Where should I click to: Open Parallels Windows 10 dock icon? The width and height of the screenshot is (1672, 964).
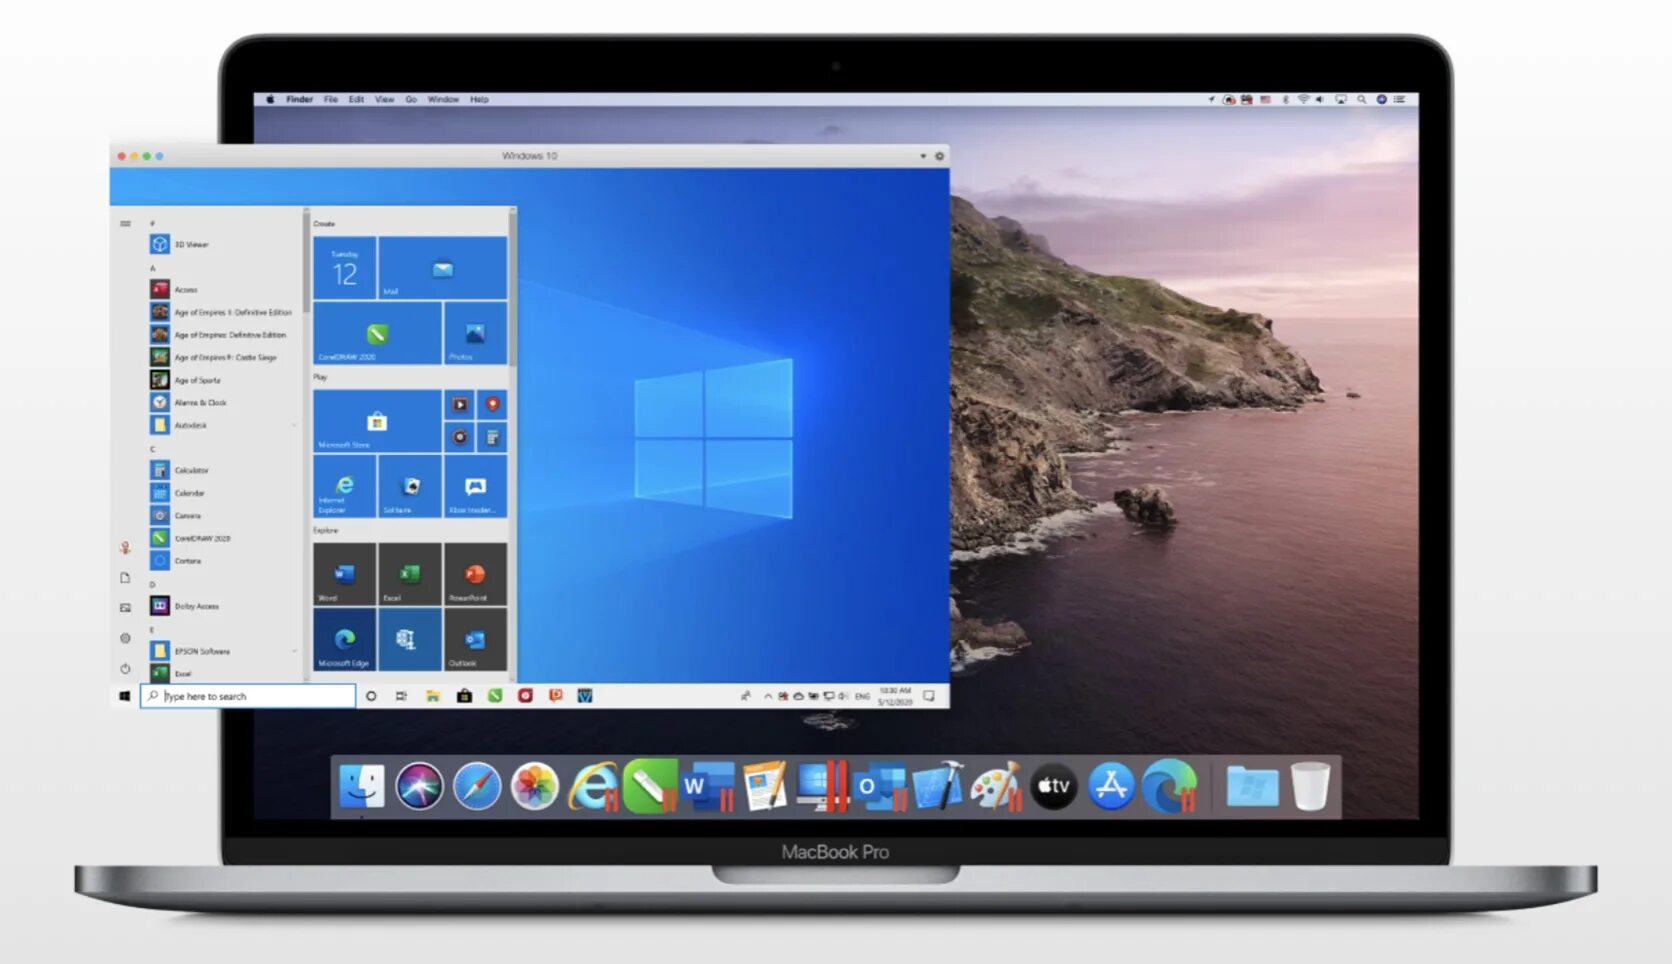pyautogui.click(x=822, y=786)
